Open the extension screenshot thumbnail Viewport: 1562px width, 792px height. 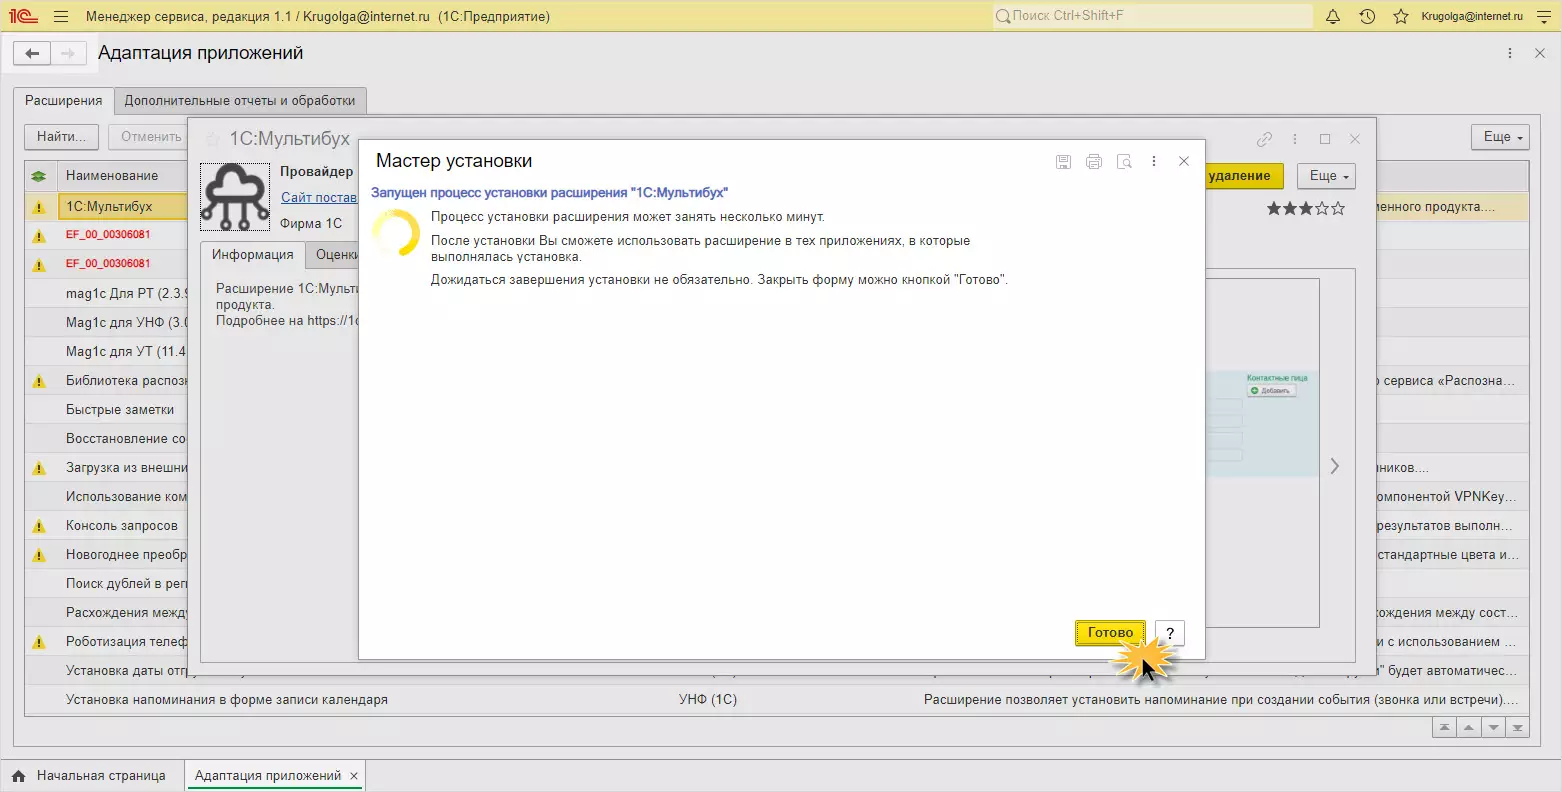1262,424
